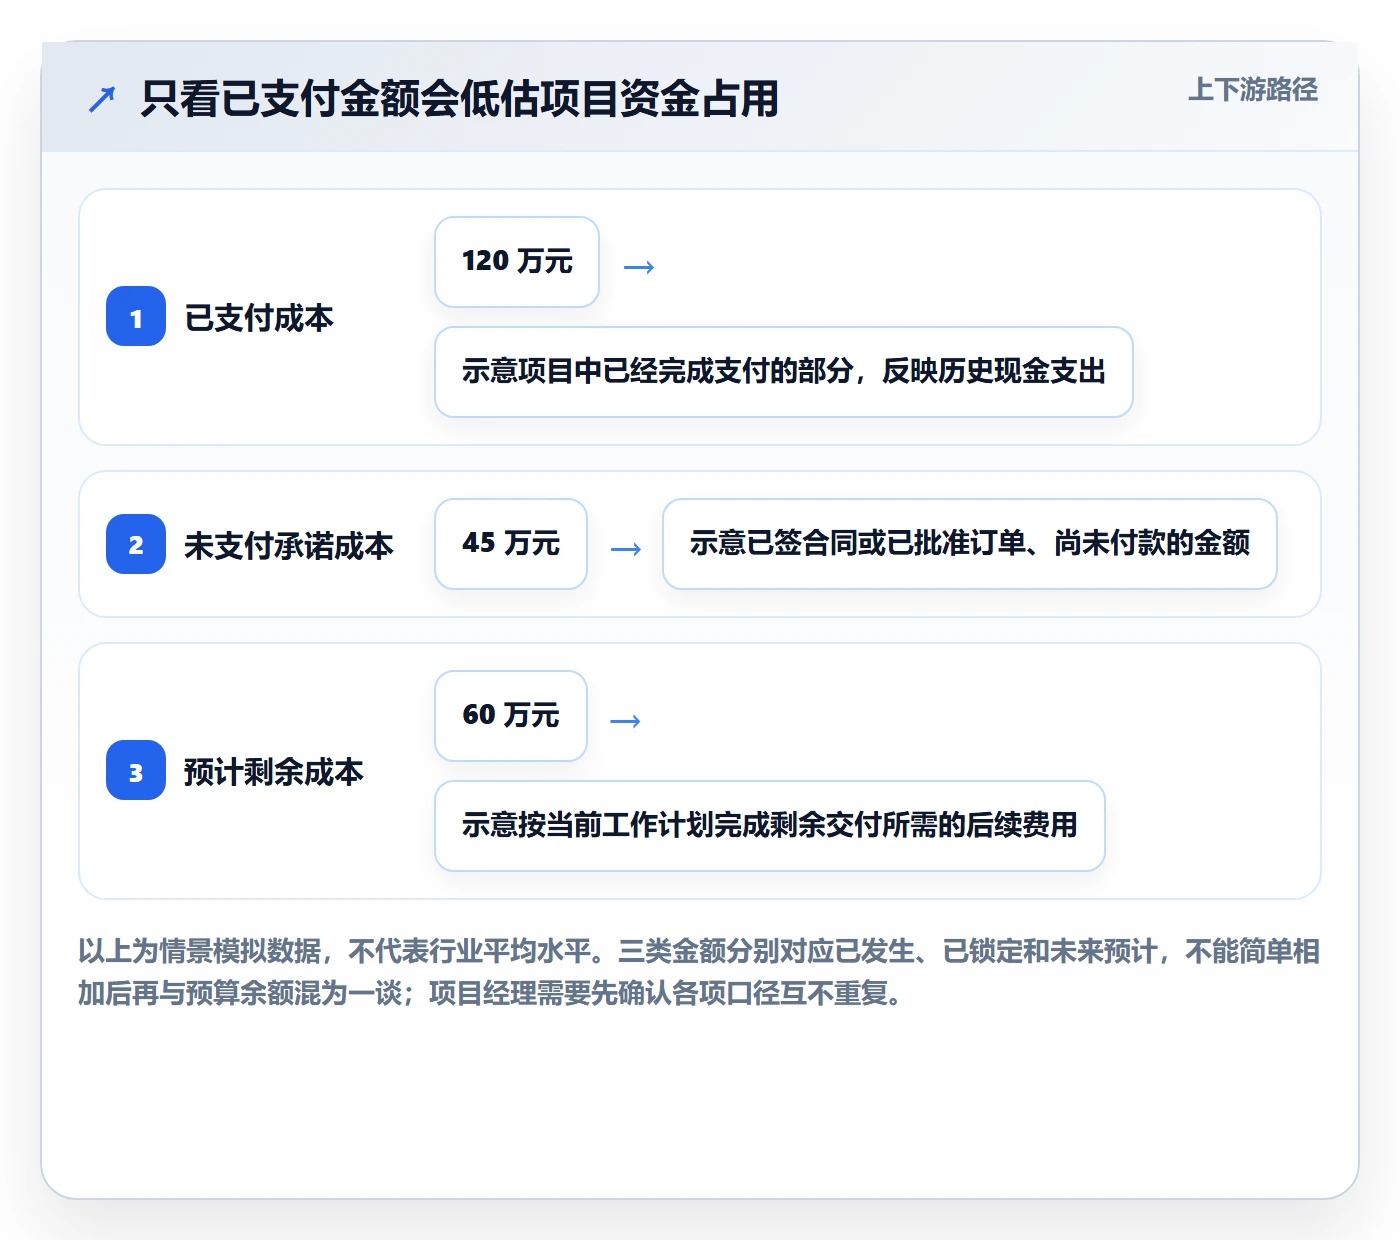Click the number 3 badge for 预计剩余成本
Screen dimensions: 1400x1240
(x=136, y=770)
